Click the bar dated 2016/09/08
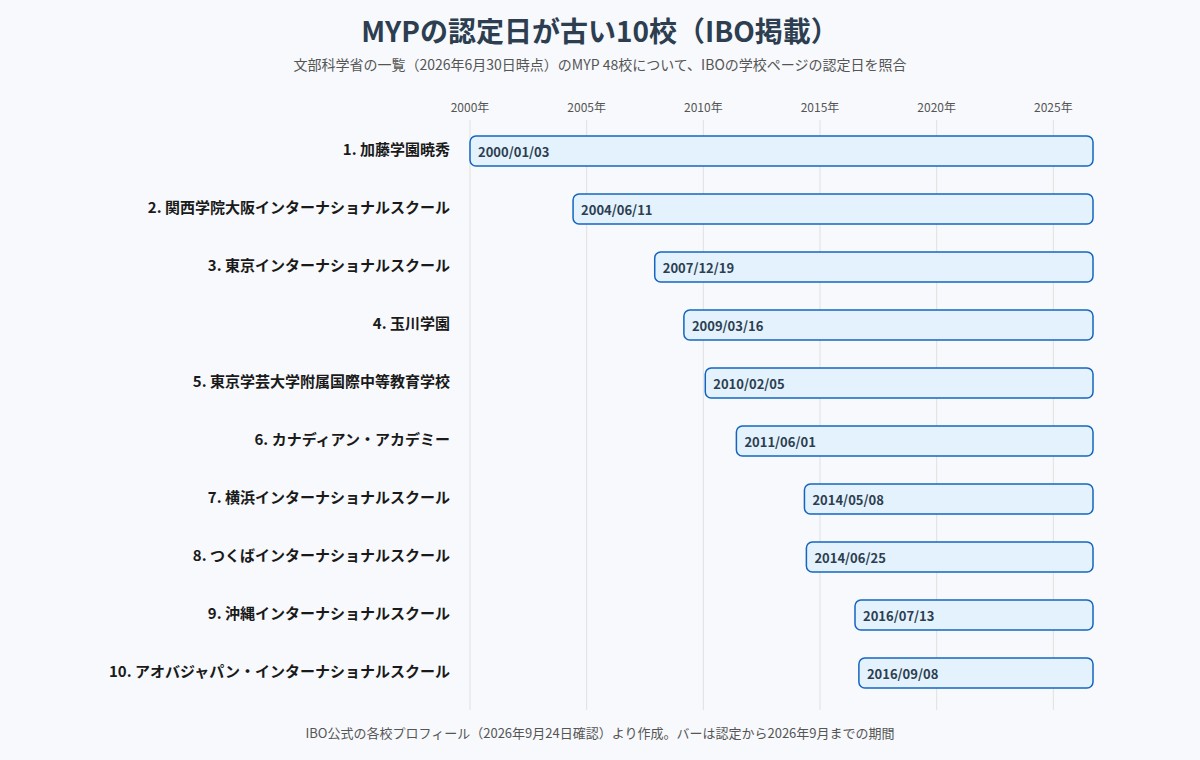The width and height of the screenshot is (1200, 760). coord(976,673)
